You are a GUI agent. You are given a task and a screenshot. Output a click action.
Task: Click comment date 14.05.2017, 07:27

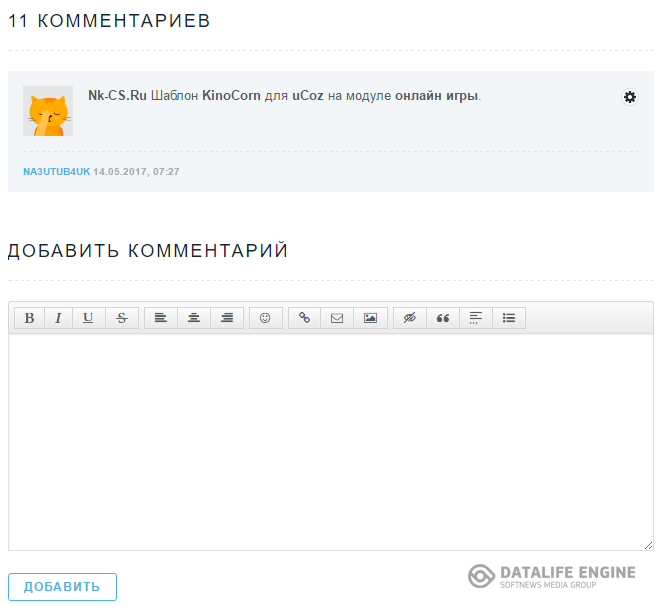pyautogui.click(x=136, y=172)
